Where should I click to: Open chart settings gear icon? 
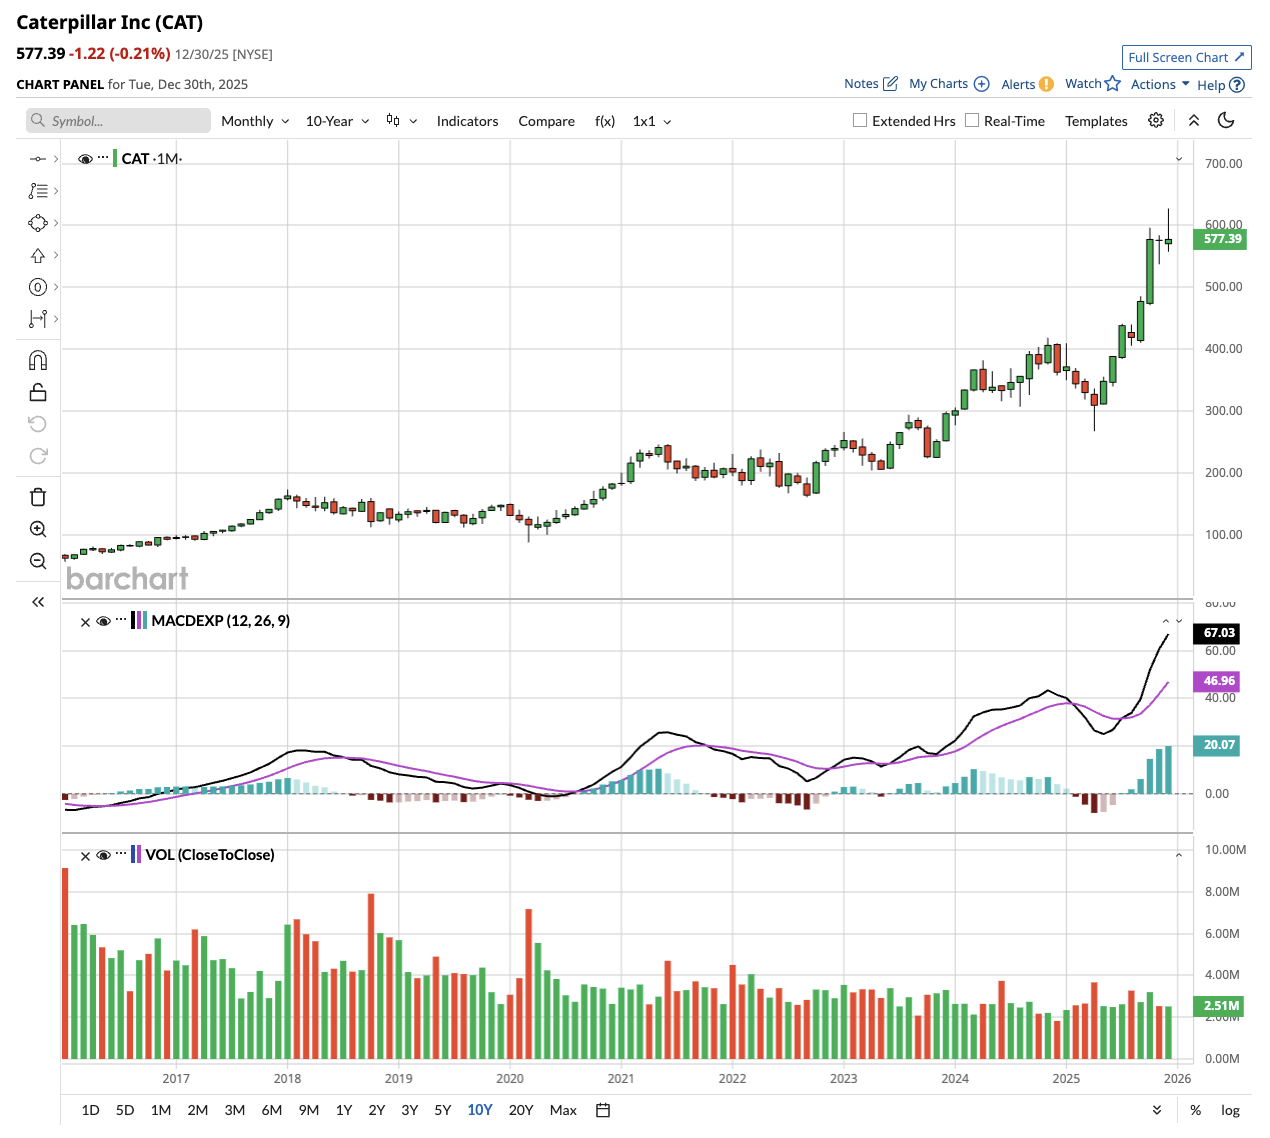1156,121
